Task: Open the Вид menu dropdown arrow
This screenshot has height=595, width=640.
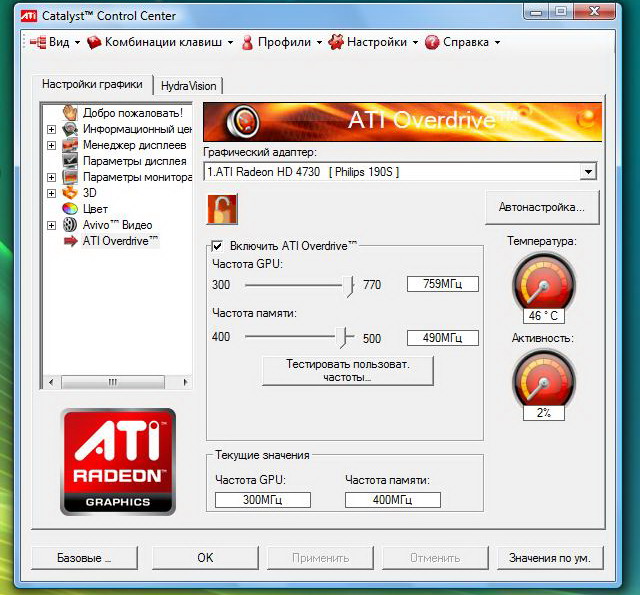Action: point(77,42)
